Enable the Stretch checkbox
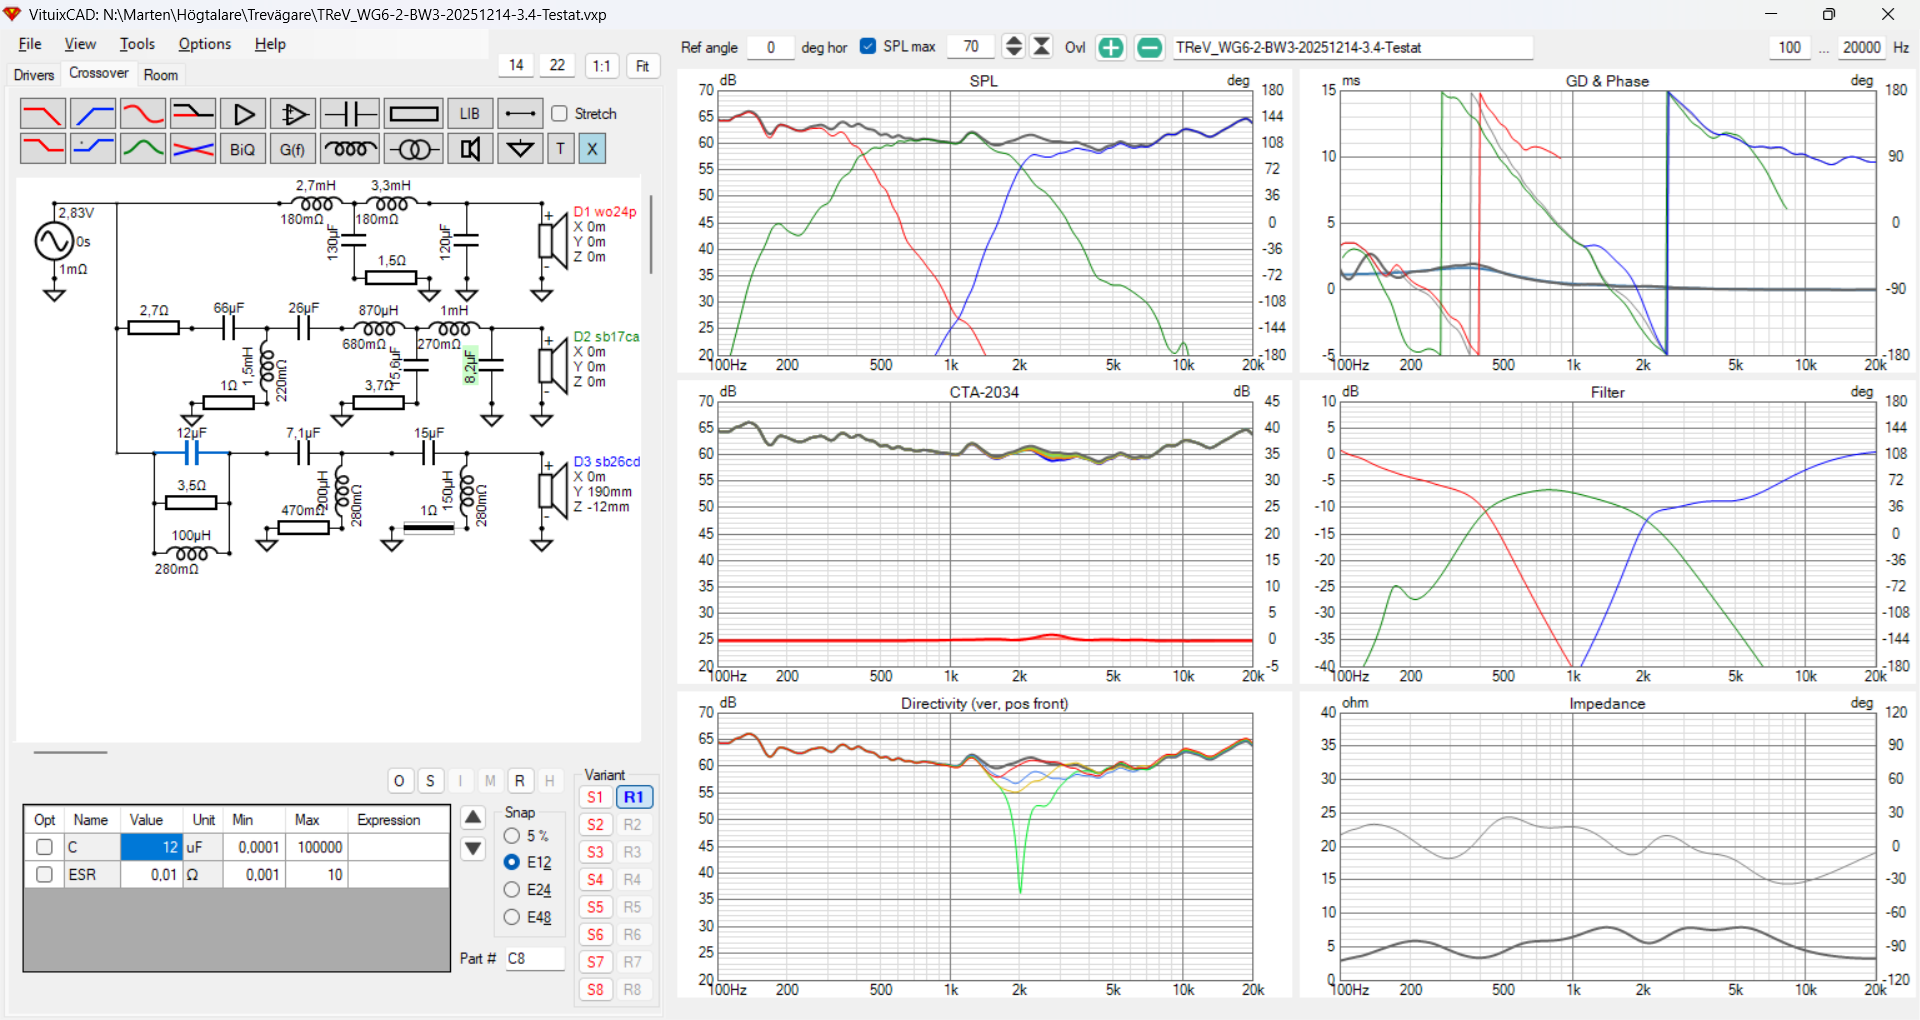This screenshot has height=1020, width=1920. [x=560, y=114]
